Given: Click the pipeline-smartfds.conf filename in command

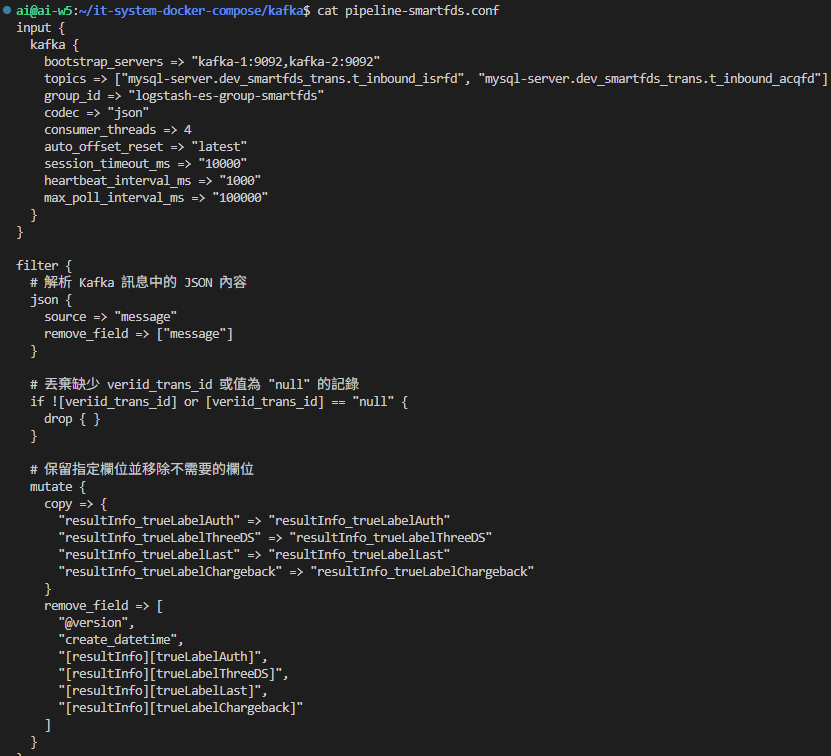Looking at the screenshot, I should (423, 11).
